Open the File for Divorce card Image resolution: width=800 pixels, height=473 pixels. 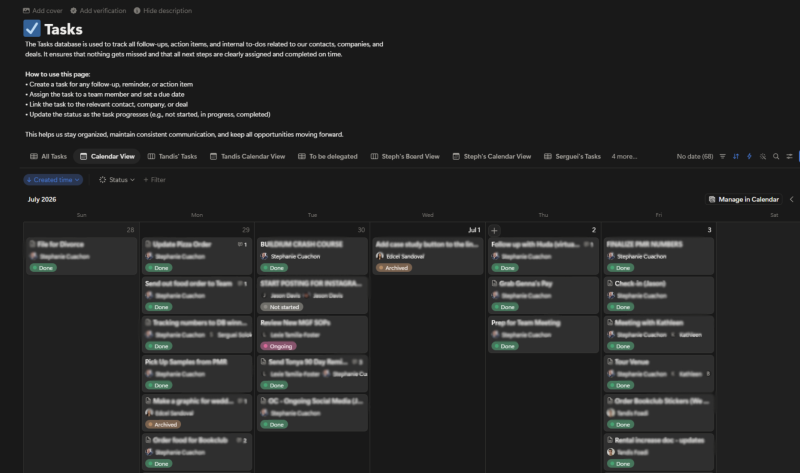click(82, 256)
